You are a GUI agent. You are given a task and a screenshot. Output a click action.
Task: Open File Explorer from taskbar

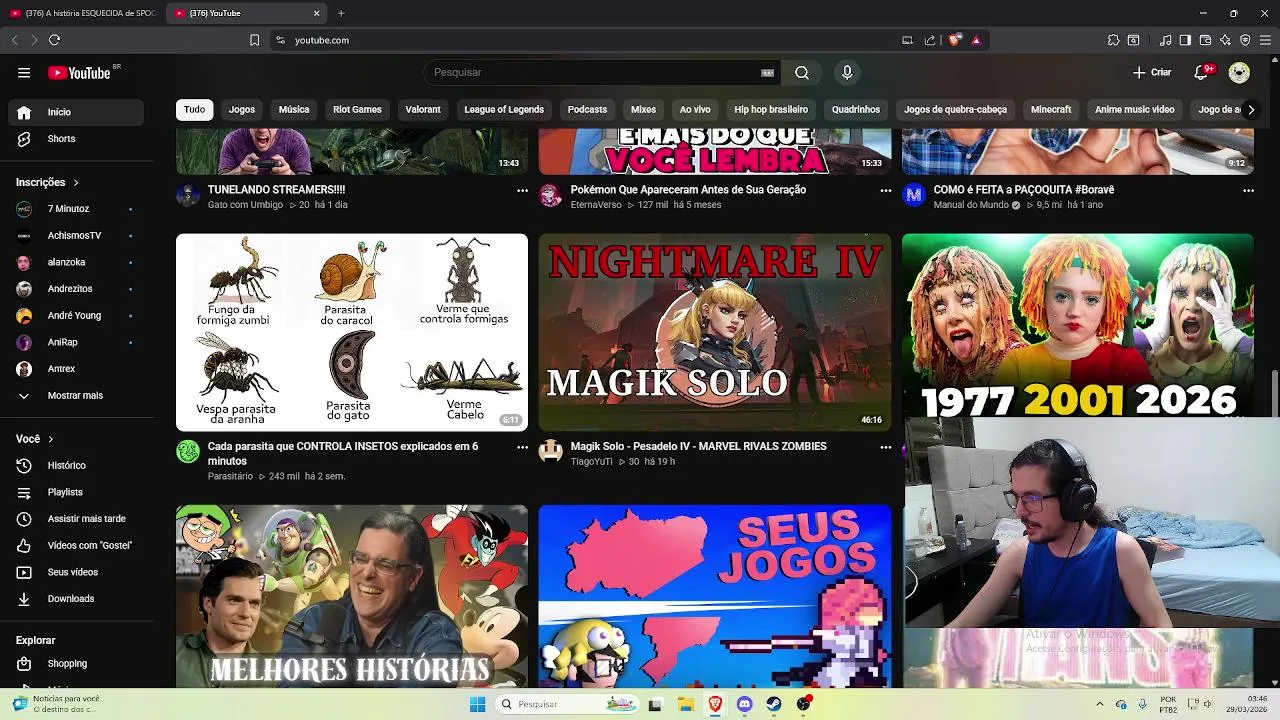click(685, 704)
